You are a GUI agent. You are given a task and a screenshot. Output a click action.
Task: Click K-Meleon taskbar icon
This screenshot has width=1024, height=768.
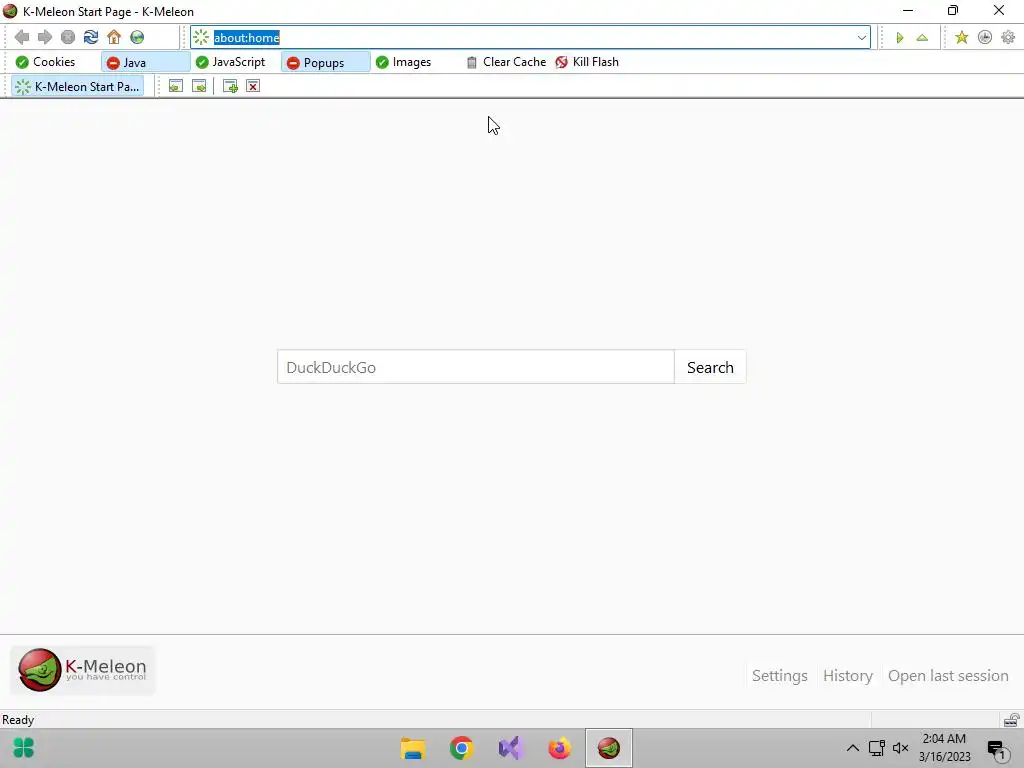pos(609,748)
